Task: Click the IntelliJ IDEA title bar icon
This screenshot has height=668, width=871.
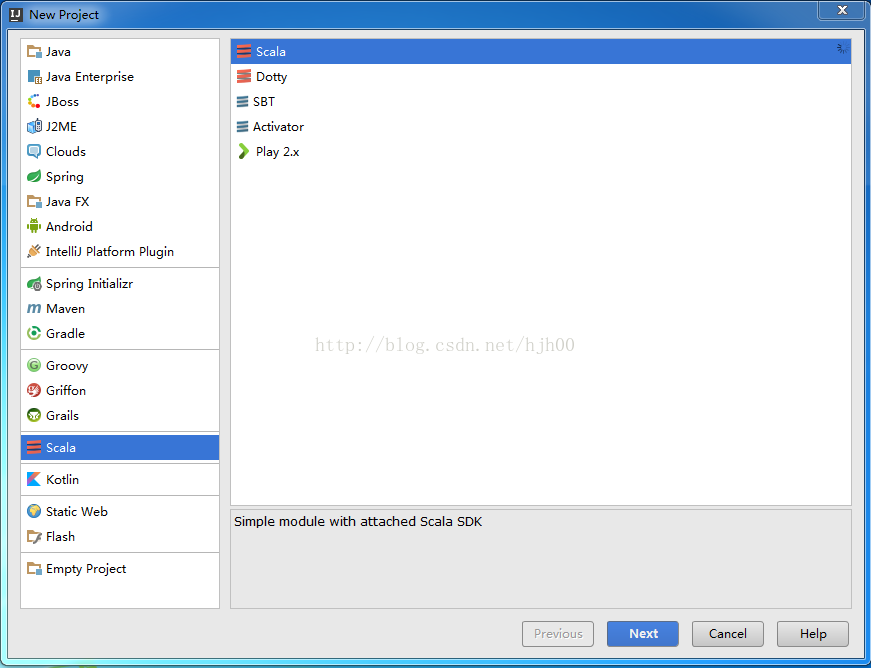Action: coord(16,14)
